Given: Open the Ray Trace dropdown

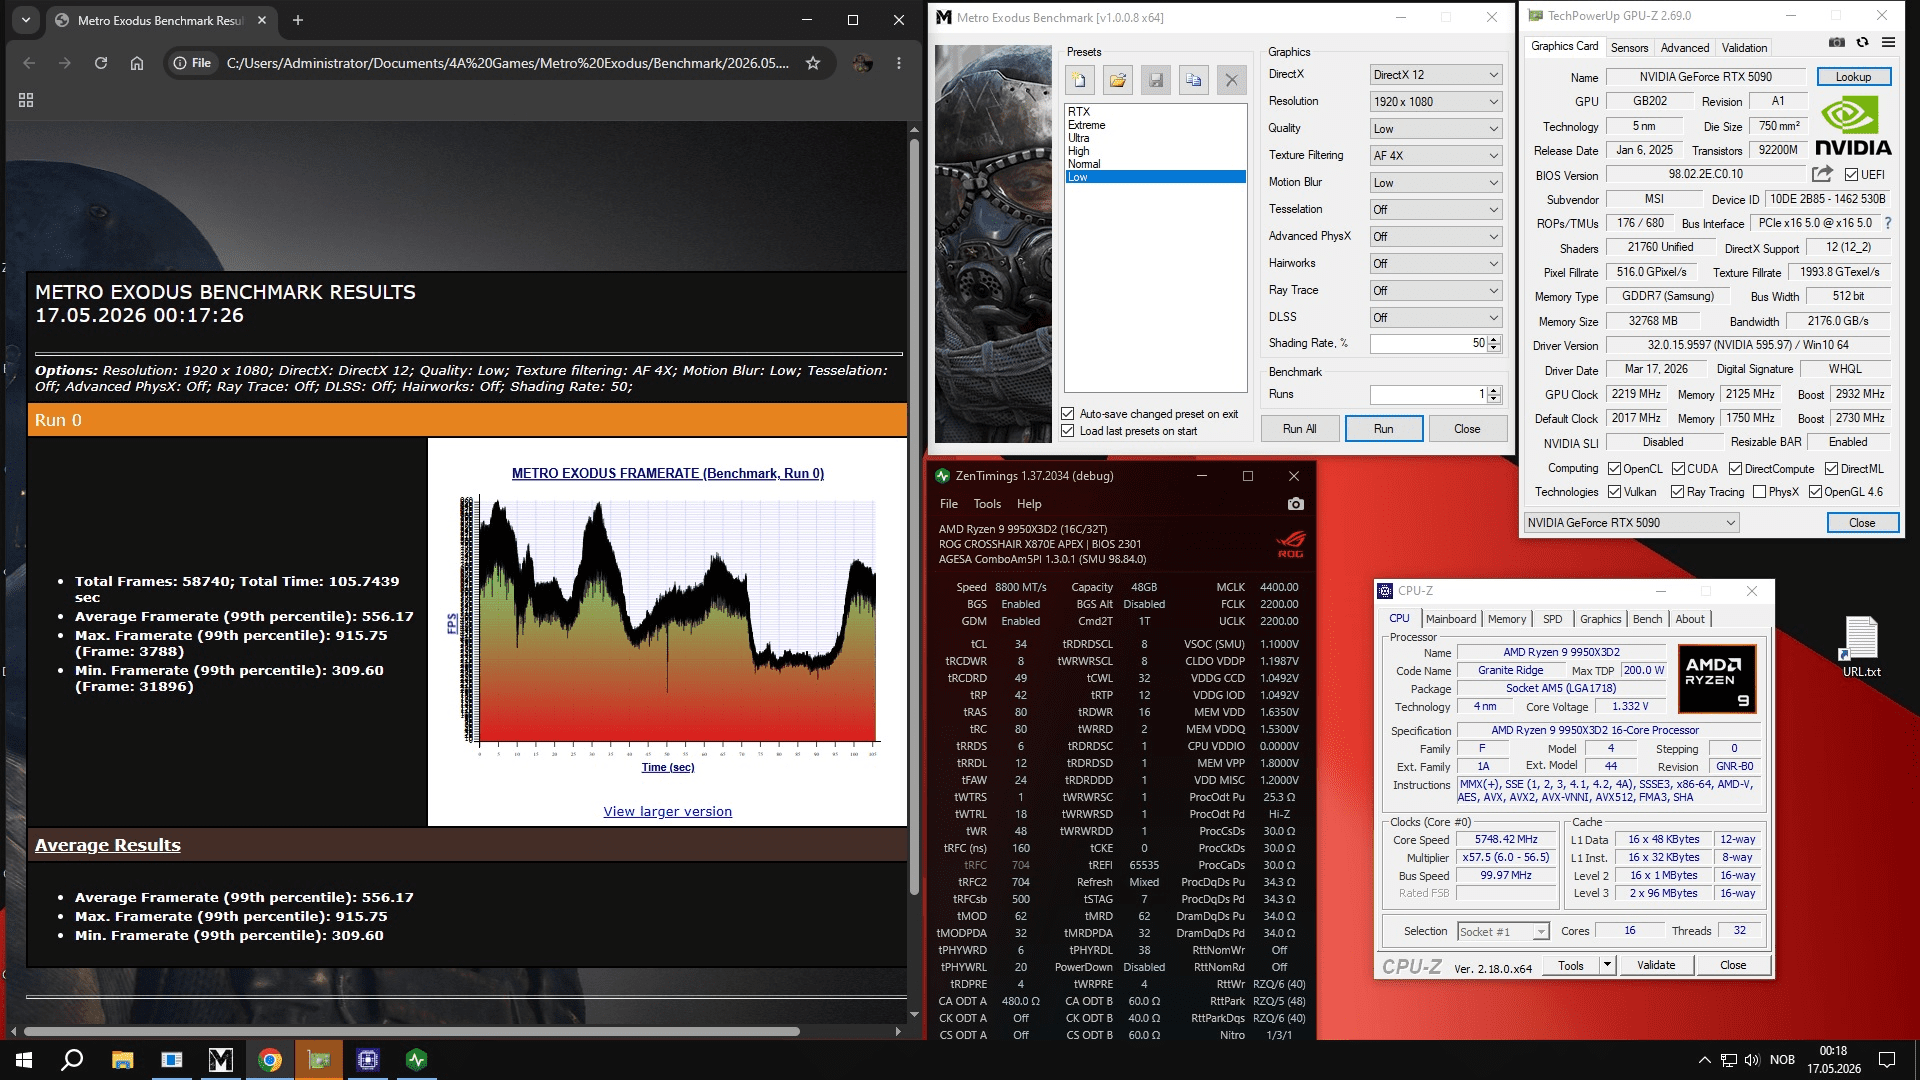Looking at the screenshot, I should point(1435,291).
